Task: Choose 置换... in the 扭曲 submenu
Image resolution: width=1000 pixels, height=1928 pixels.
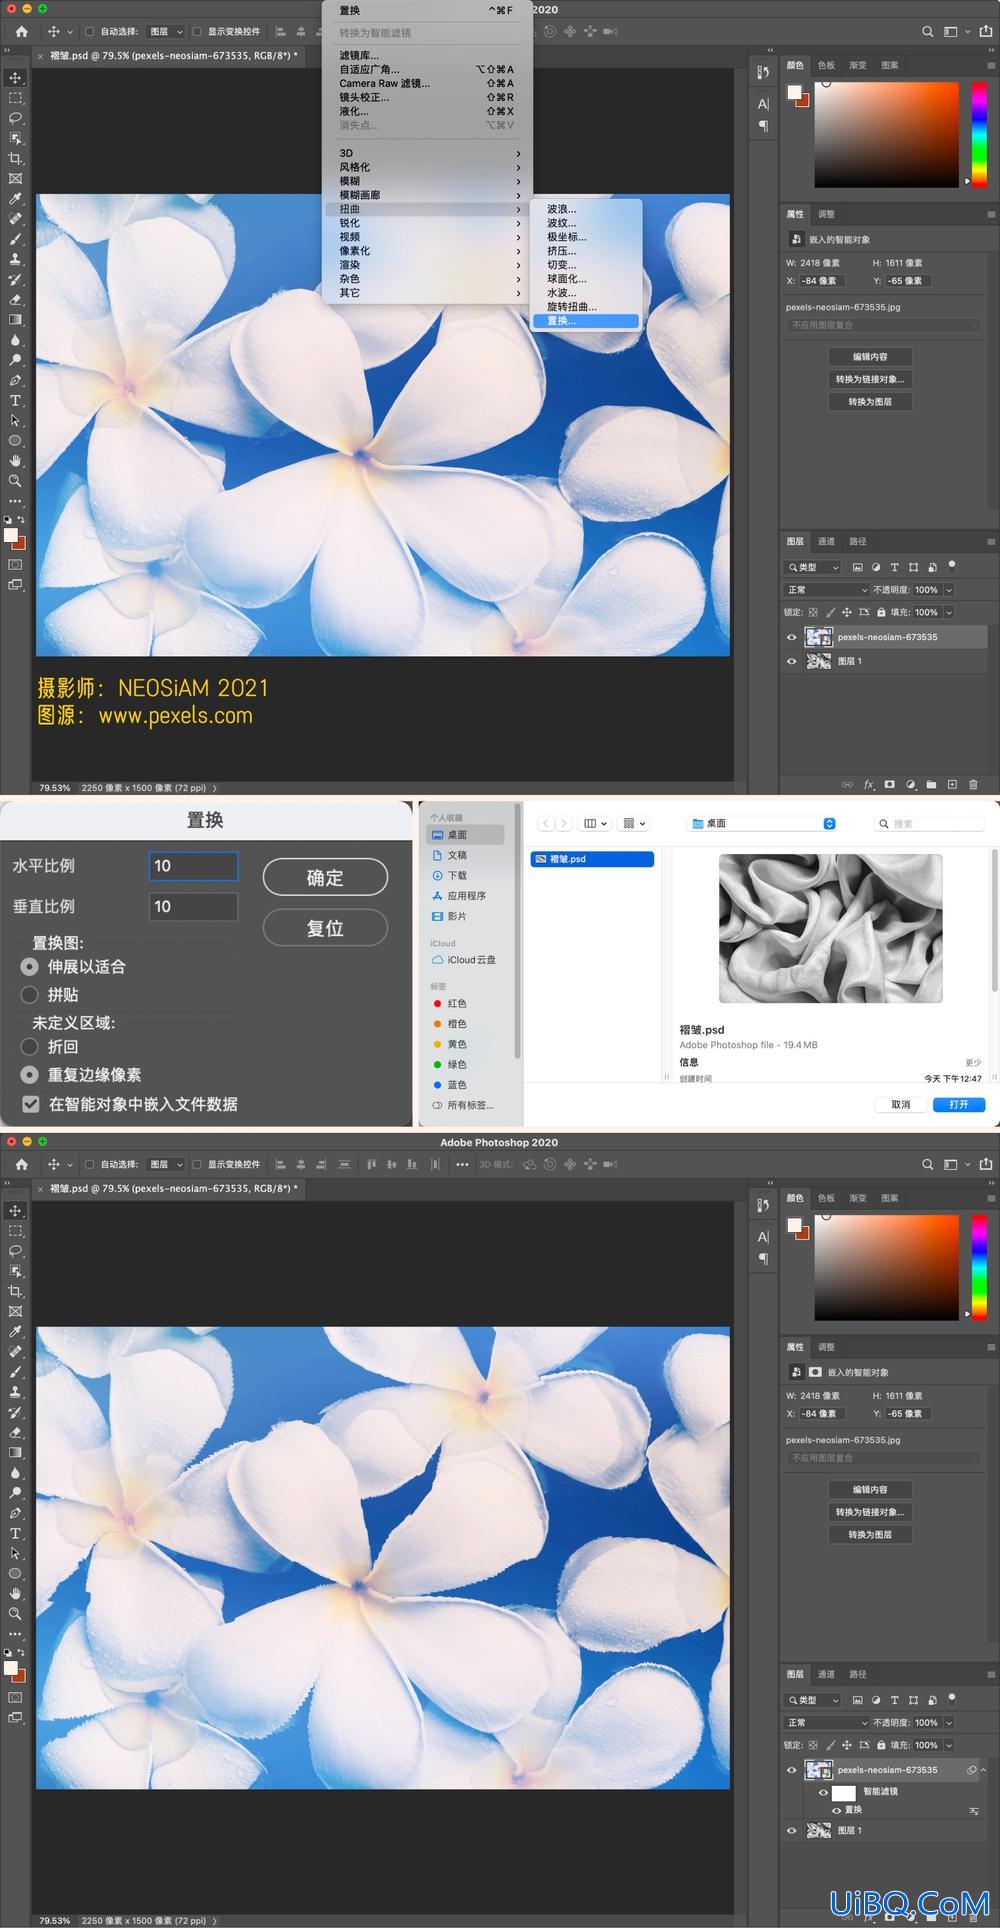Action: coord(587,321)
